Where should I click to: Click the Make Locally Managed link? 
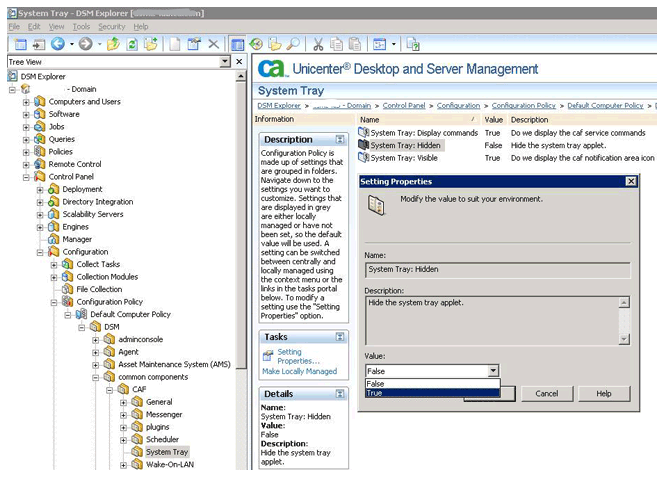(299, 372)
